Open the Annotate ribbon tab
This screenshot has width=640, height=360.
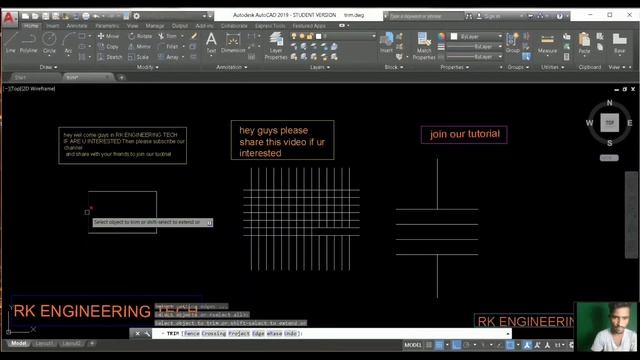[x=77, y=26]
